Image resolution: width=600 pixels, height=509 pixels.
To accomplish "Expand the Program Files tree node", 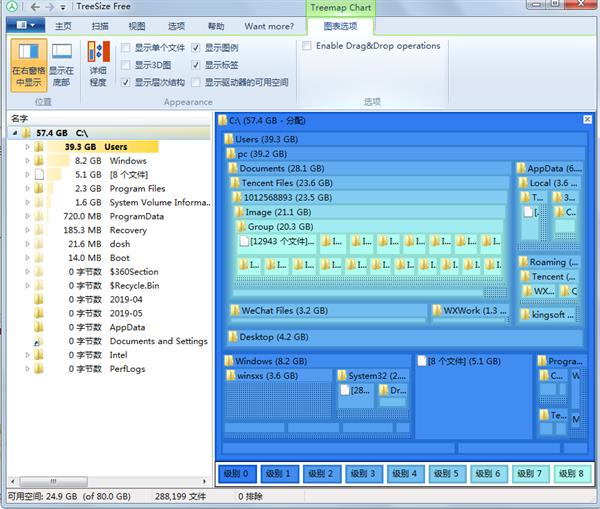I will pos(27,188).
